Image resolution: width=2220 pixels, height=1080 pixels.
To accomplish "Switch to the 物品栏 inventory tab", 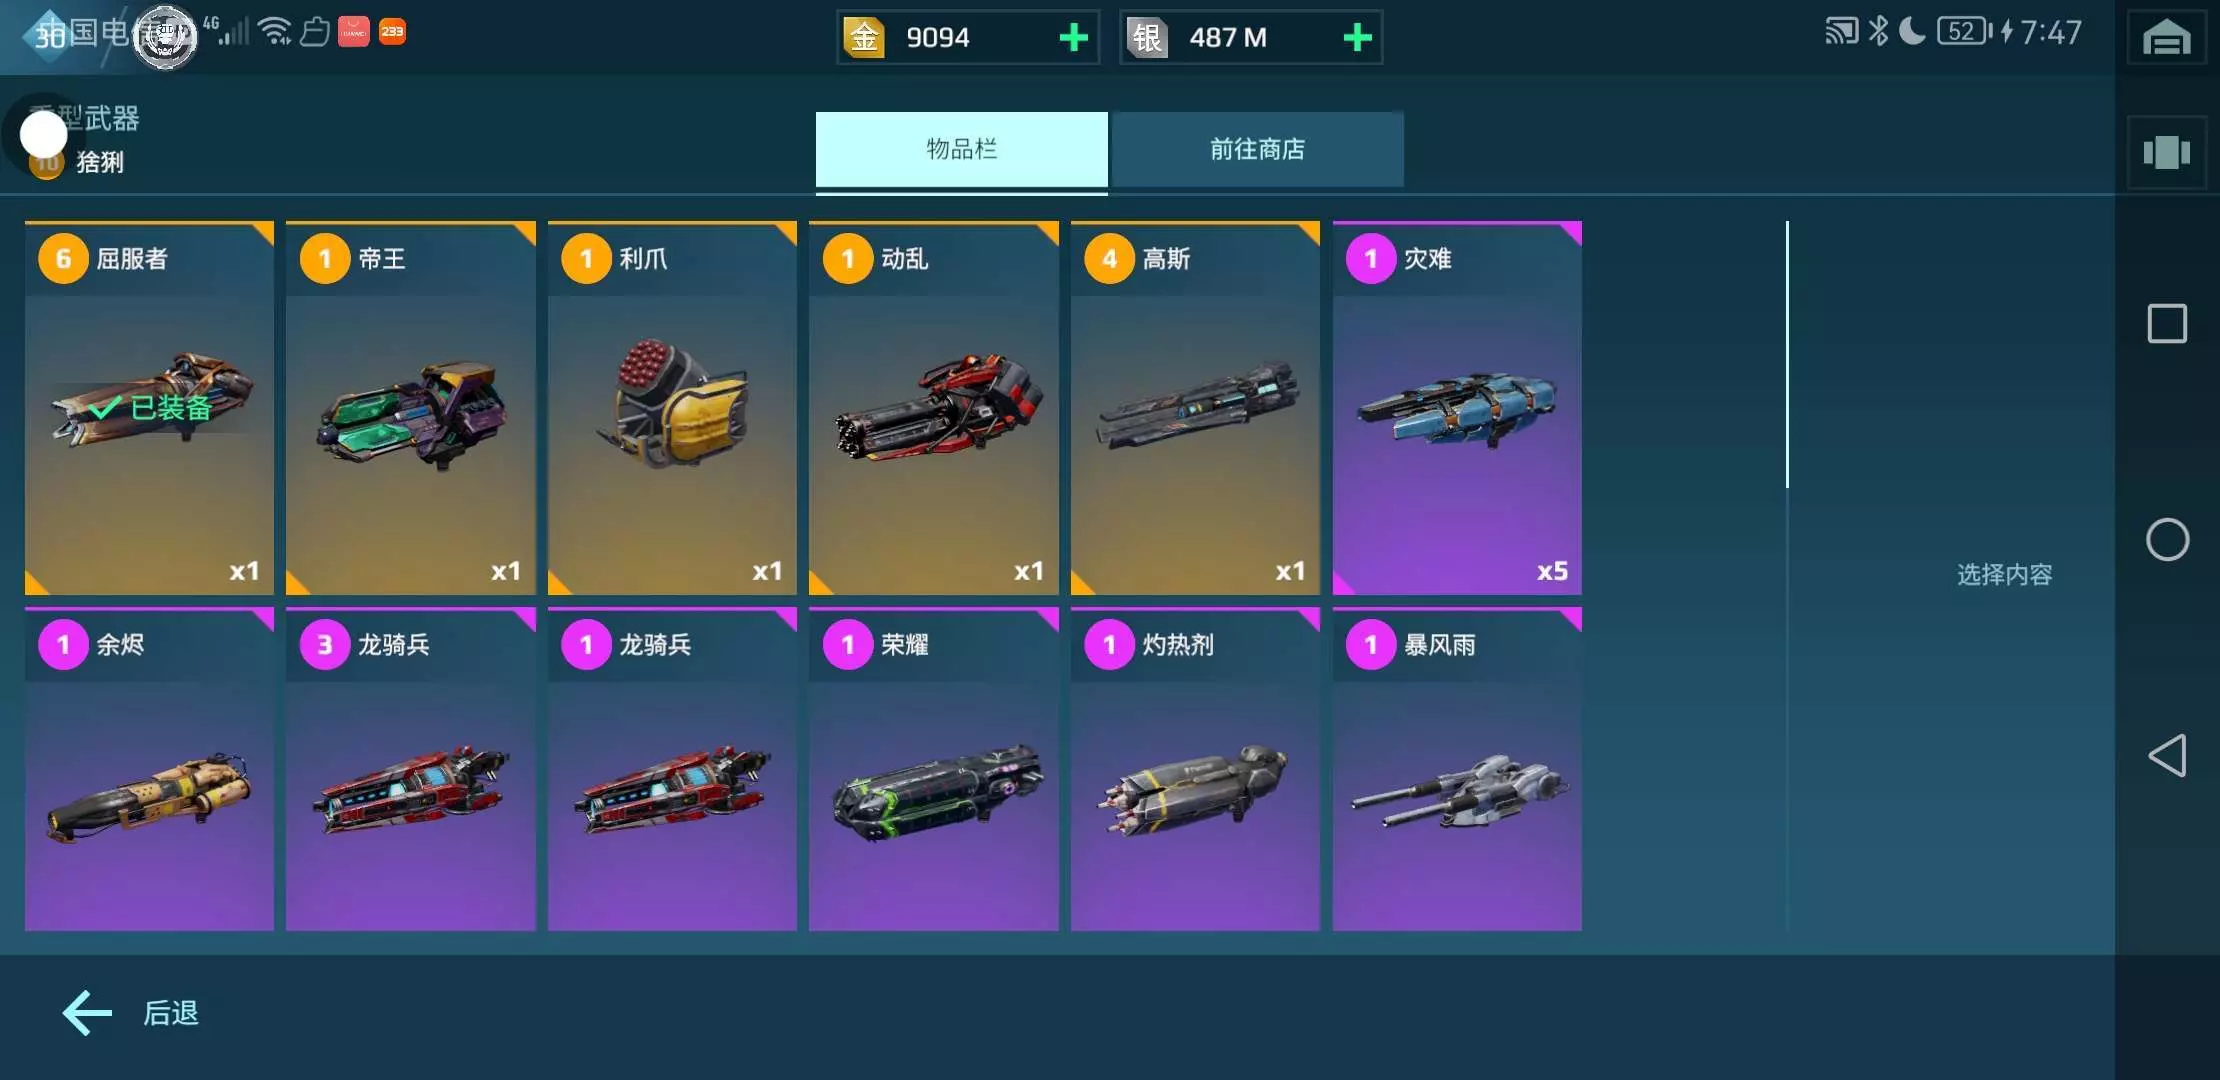I will 961,149.
